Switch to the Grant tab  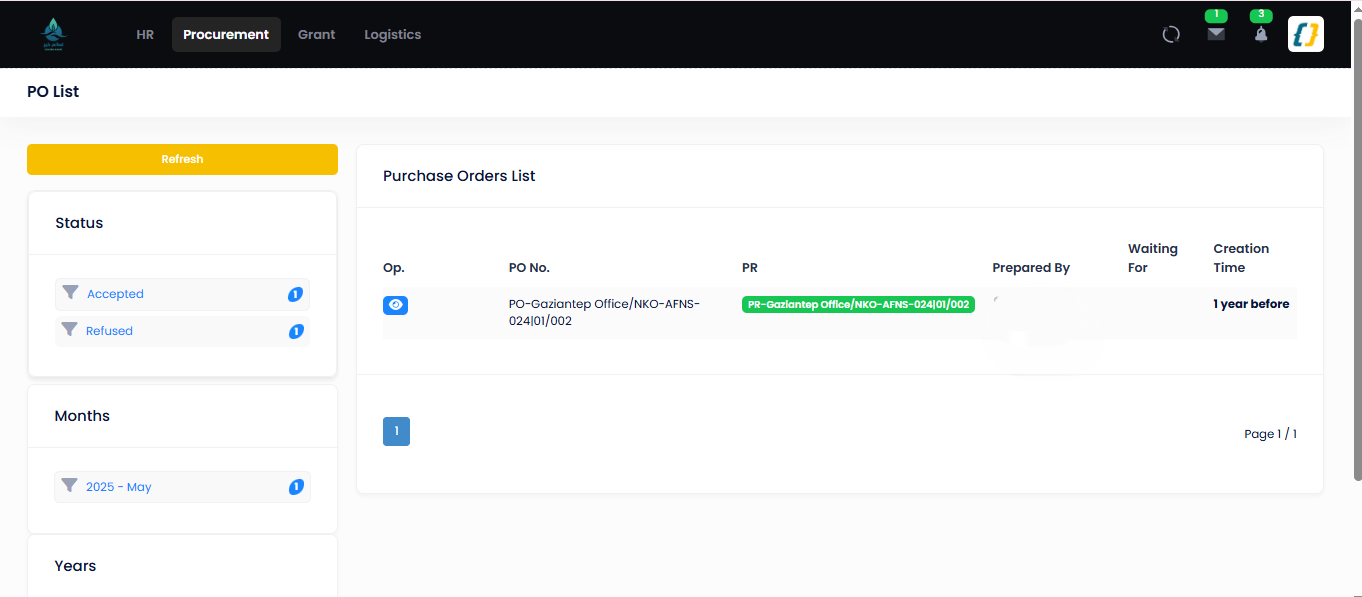pos(316,34)
